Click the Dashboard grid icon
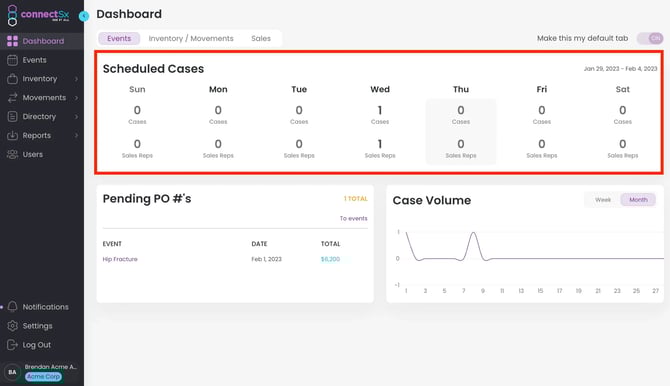 point(12,41)
